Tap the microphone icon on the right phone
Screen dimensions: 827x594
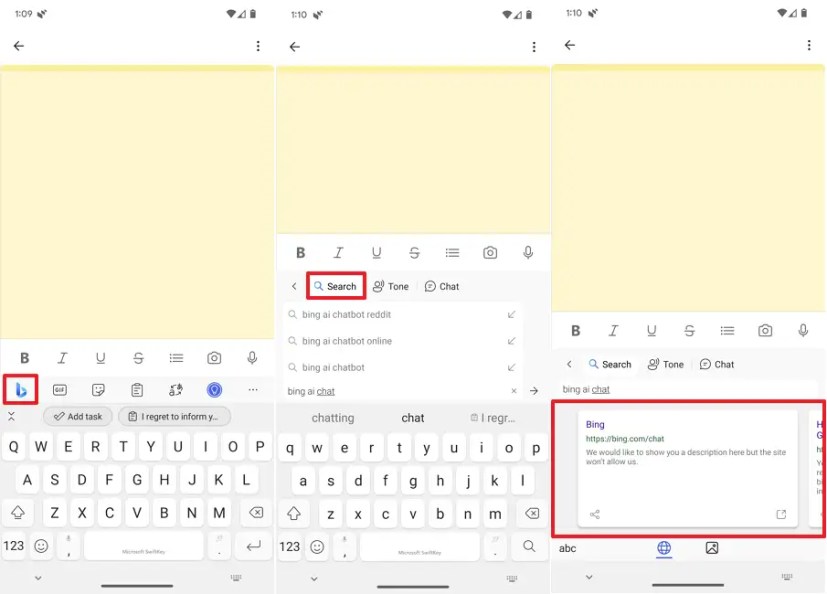[803, 330]
